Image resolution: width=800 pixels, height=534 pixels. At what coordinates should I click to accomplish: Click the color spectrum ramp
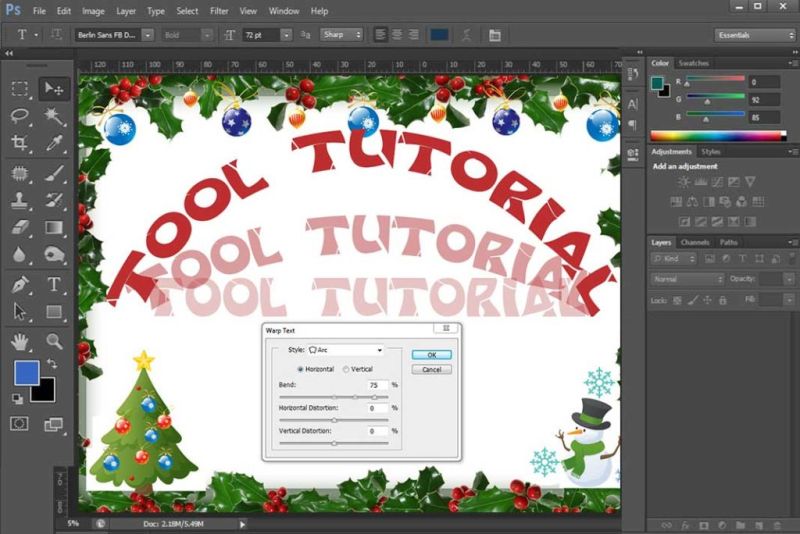click(x=718, y=136)
